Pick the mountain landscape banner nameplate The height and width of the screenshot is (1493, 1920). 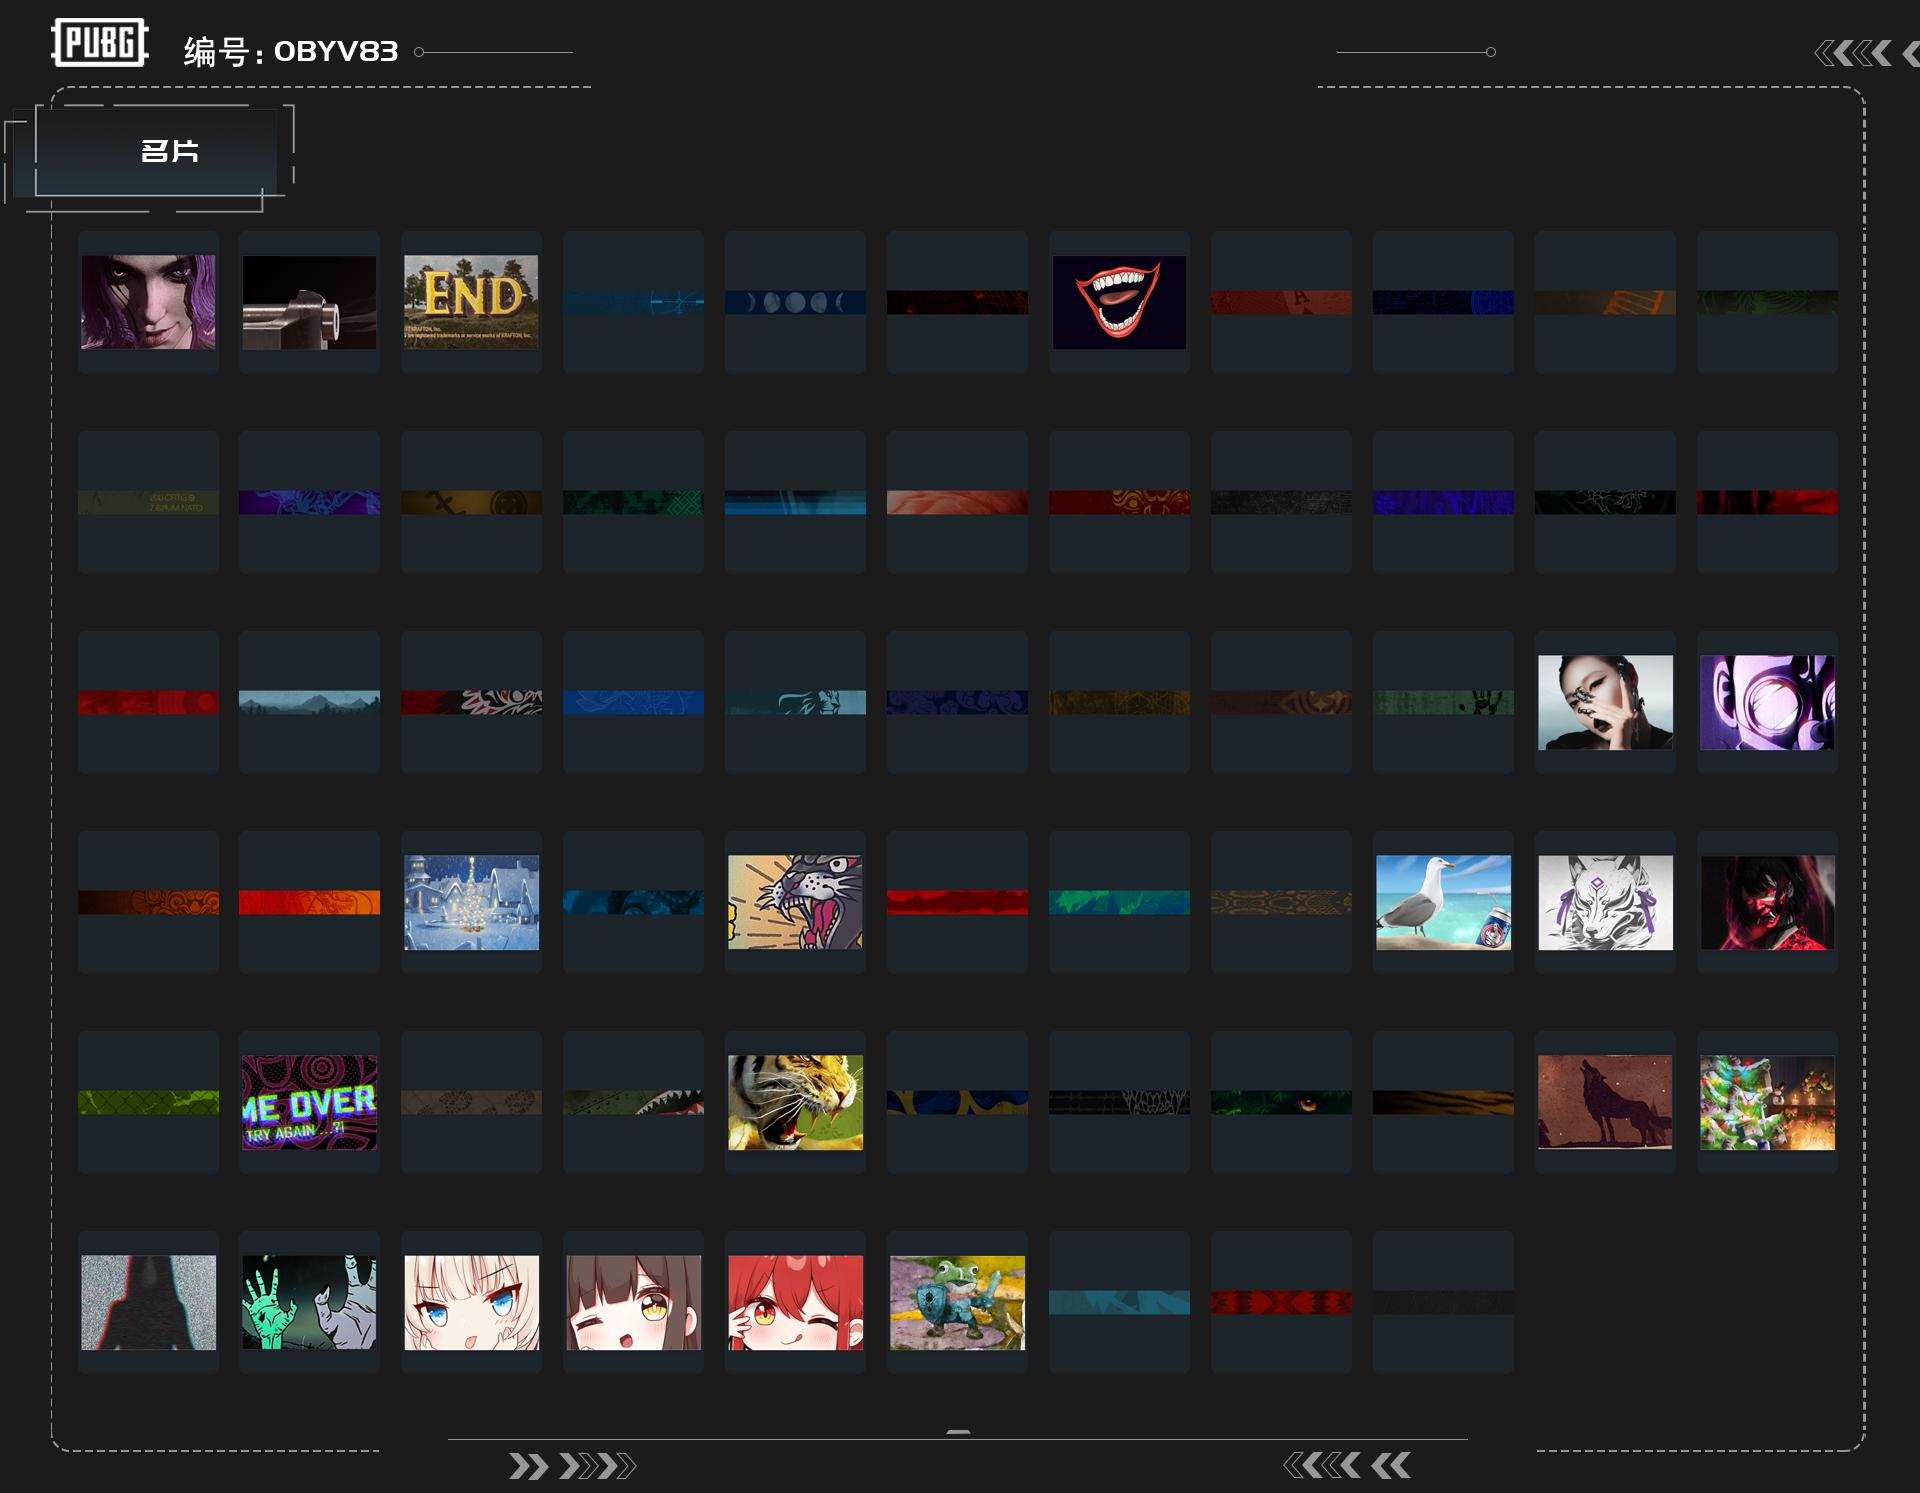tap(310, 702)
